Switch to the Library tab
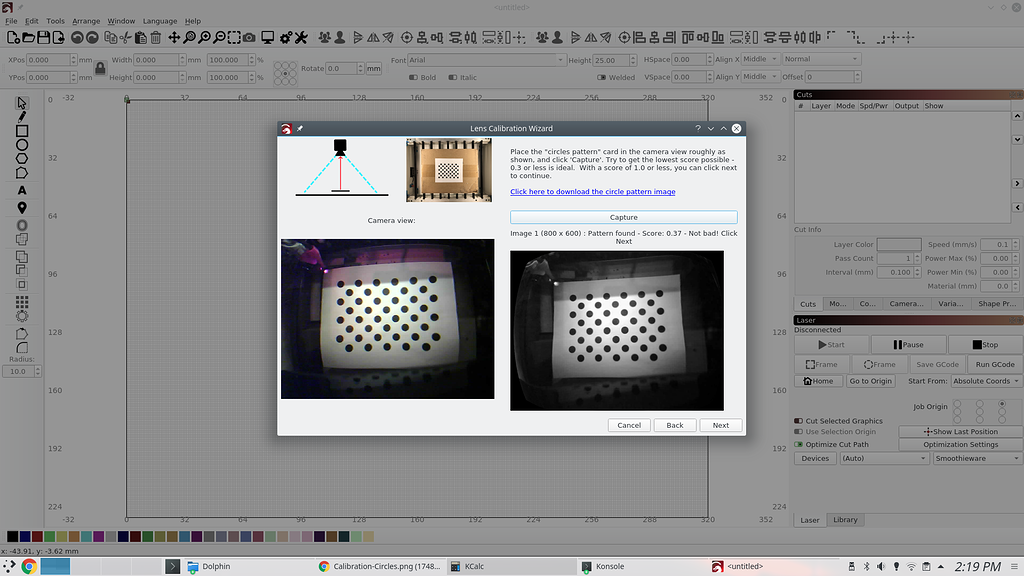The image size is (1024, 576). tap(845, 519)
